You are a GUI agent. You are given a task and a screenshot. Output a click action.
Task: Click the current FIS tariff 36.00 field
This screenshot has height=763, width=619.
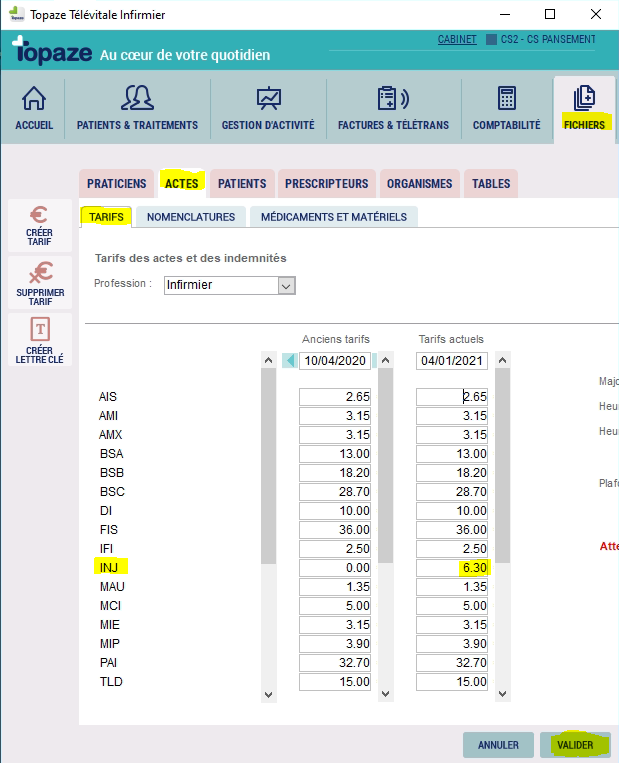point(452,530)
